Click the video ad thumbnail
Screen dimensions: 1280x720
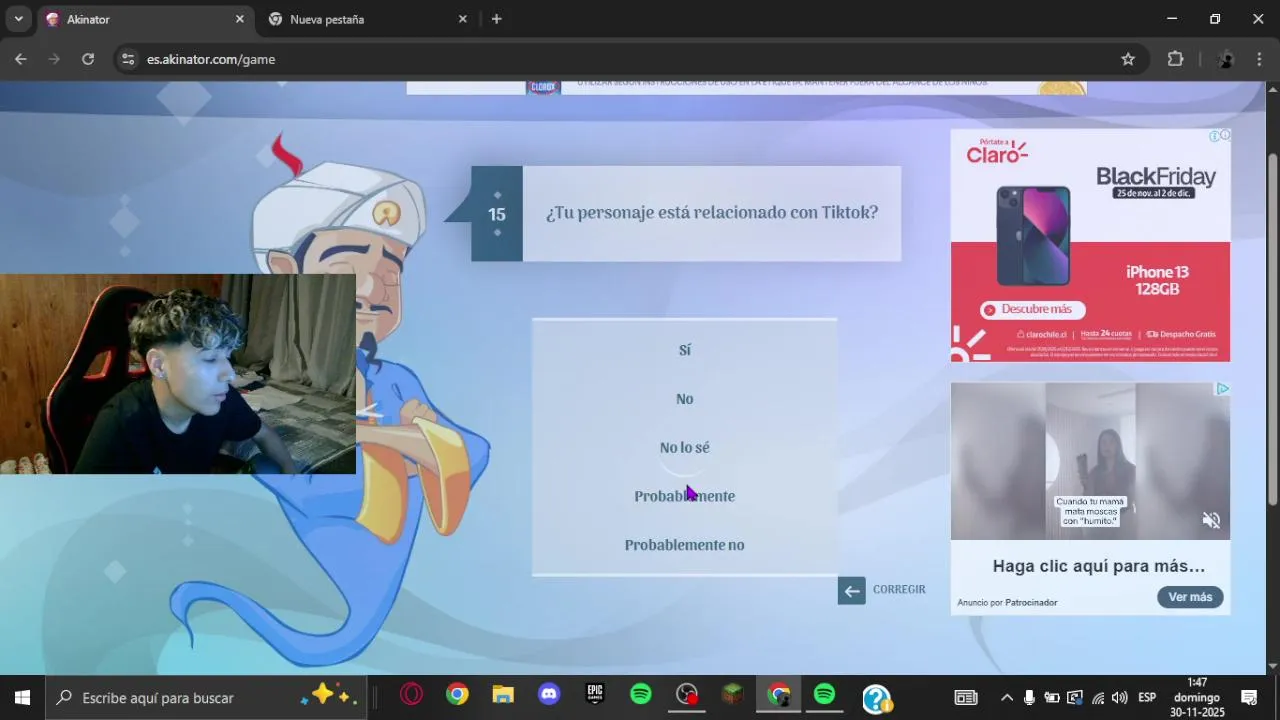tap(1090, 461)
